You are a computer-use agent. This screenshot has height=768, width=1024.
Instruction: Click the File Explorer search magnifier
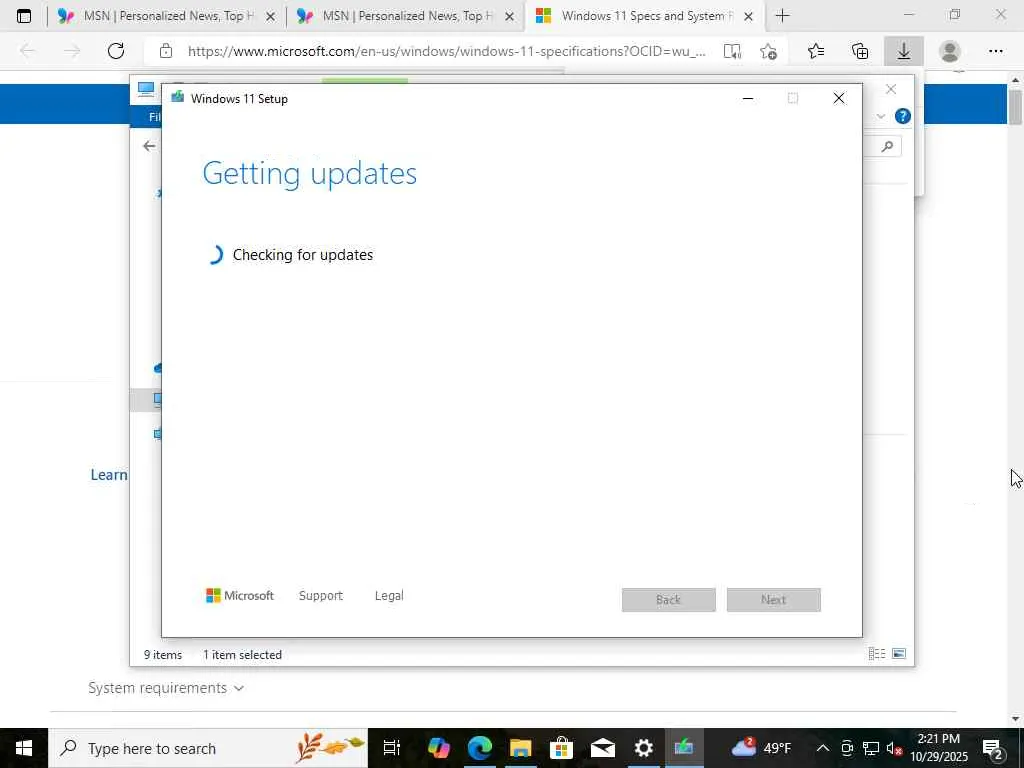[x=887, y=146]
